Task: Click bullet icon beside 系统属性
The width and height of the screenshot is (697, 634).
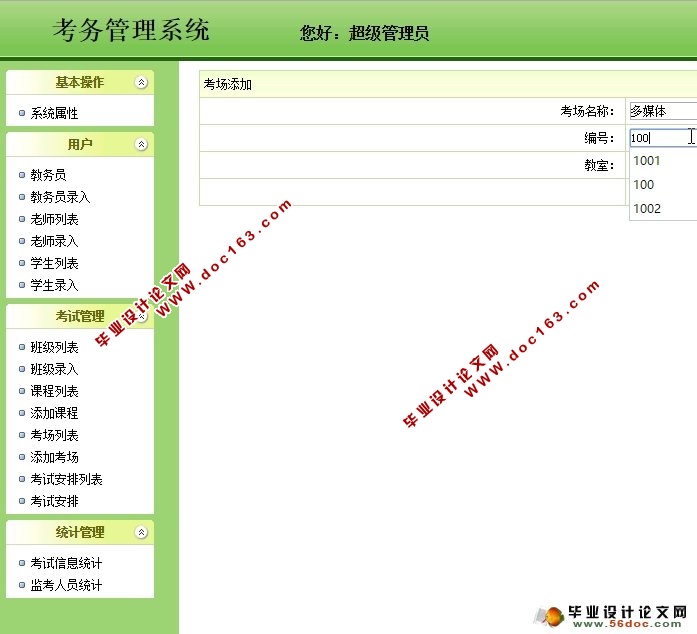Action: (21, 113)
